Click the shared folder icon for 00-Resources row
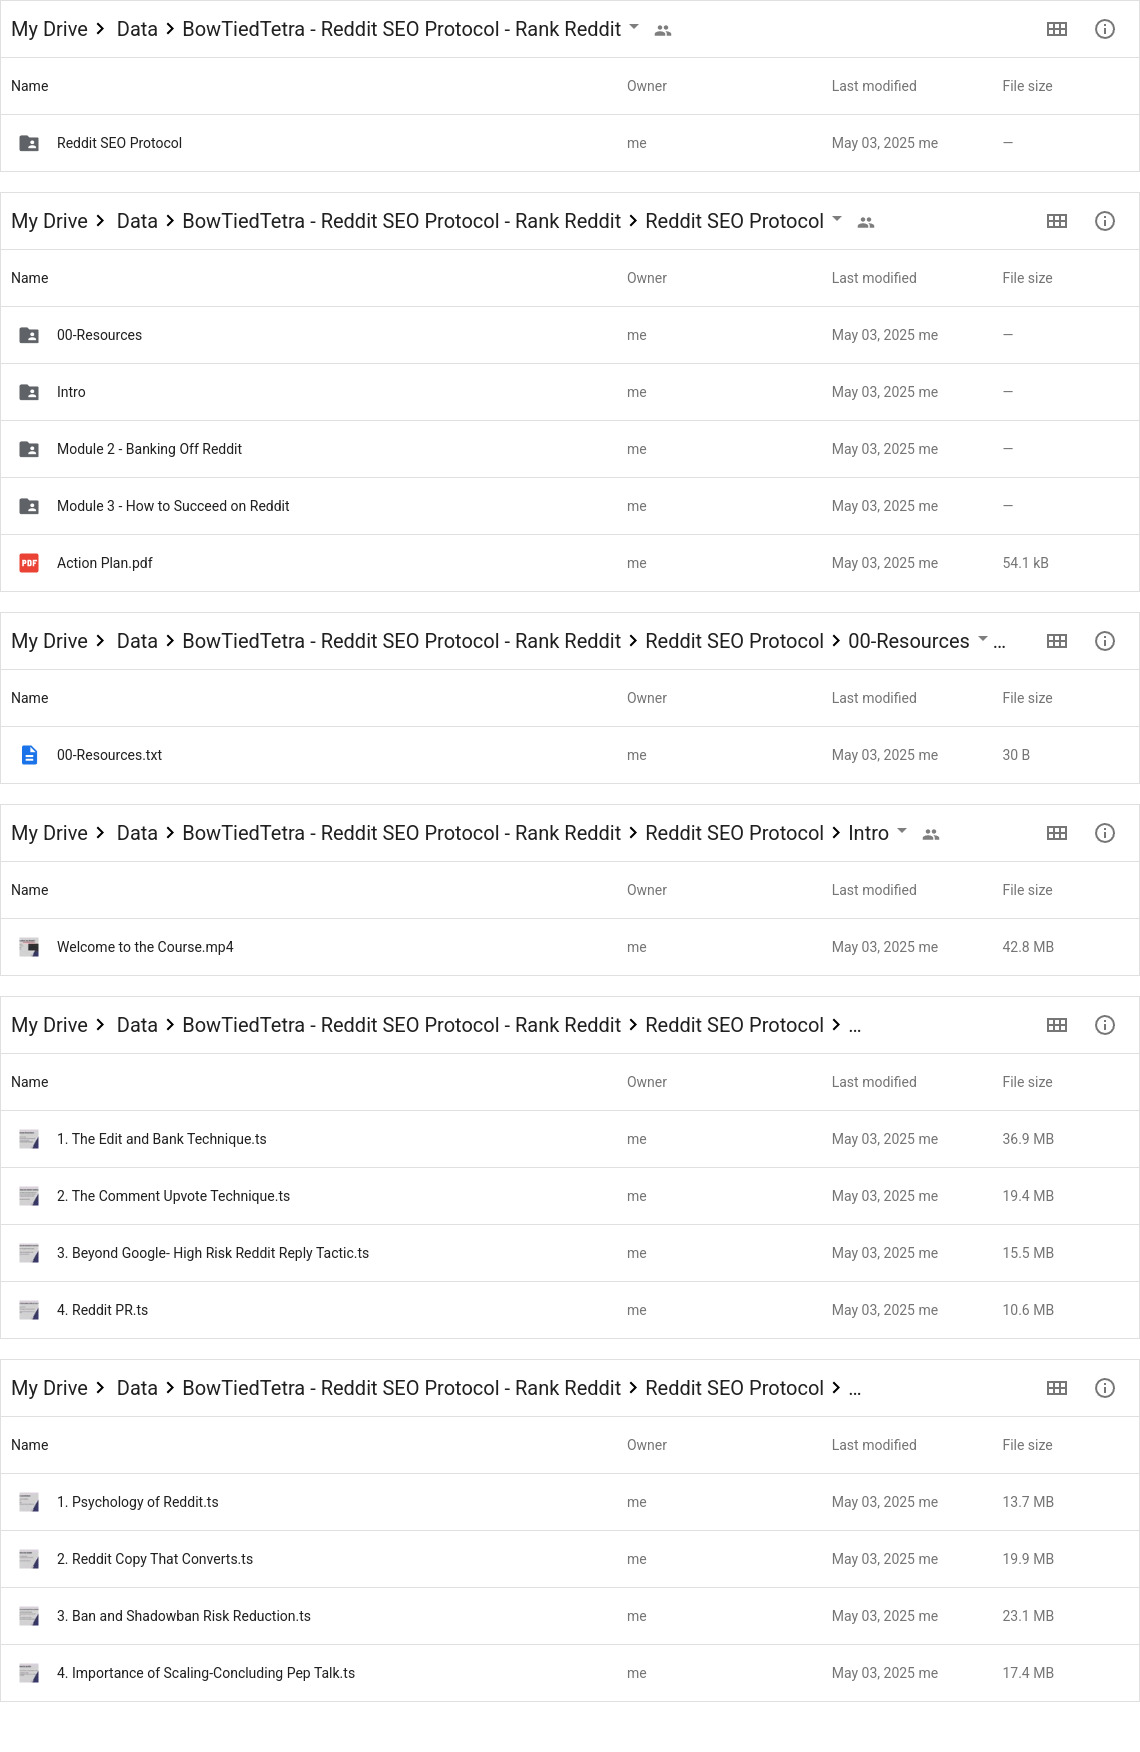Screen dimensions: 1140x1752 tap(29, 335)
